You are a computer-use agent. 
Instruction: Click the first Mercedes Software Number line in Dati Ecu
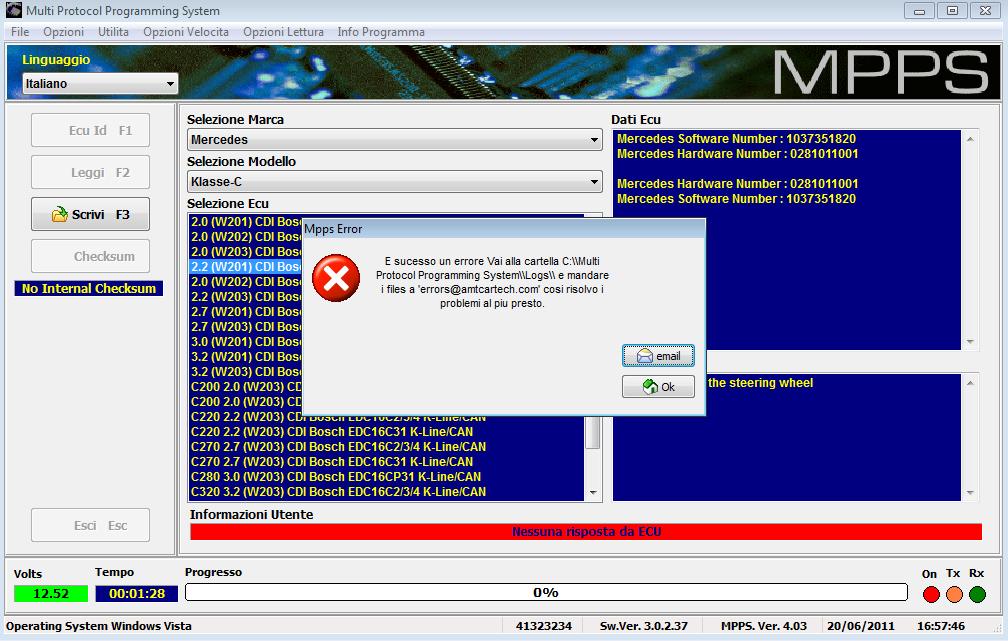coord(736,138)
